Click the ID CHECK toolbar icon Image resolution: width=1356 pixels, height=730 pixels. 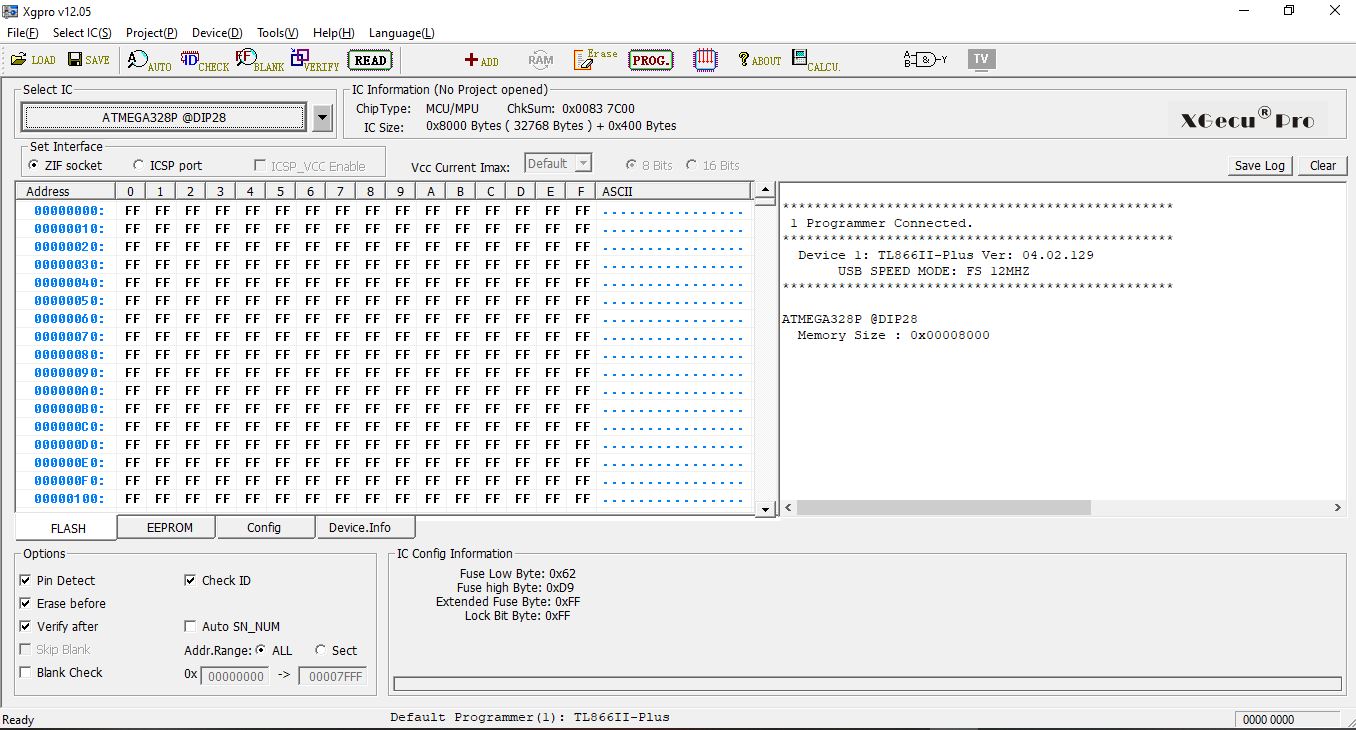pos(205,60)
